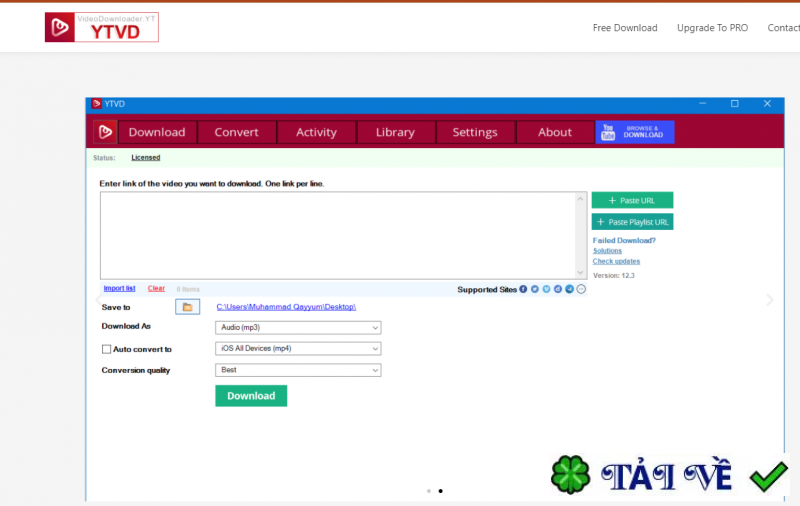Click the text area scrollbar up arrow
Viewport: 800px width, 506px height.
pos(581,199)
